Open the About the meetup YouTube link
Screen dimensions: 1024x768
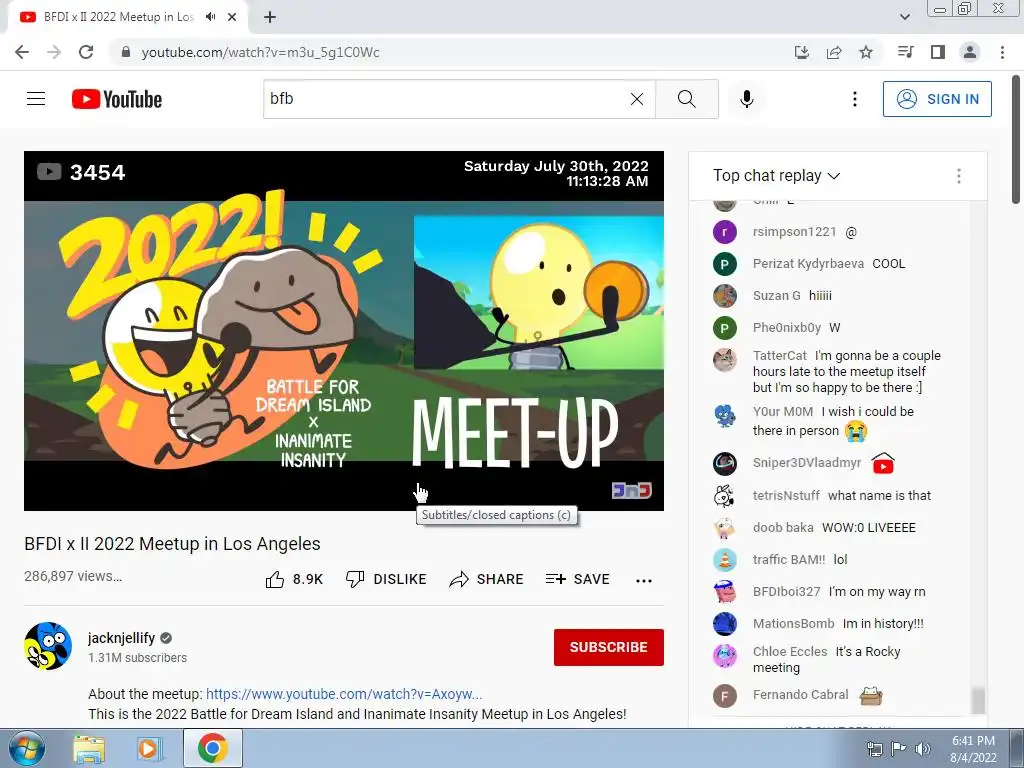[x=344, y=694]
